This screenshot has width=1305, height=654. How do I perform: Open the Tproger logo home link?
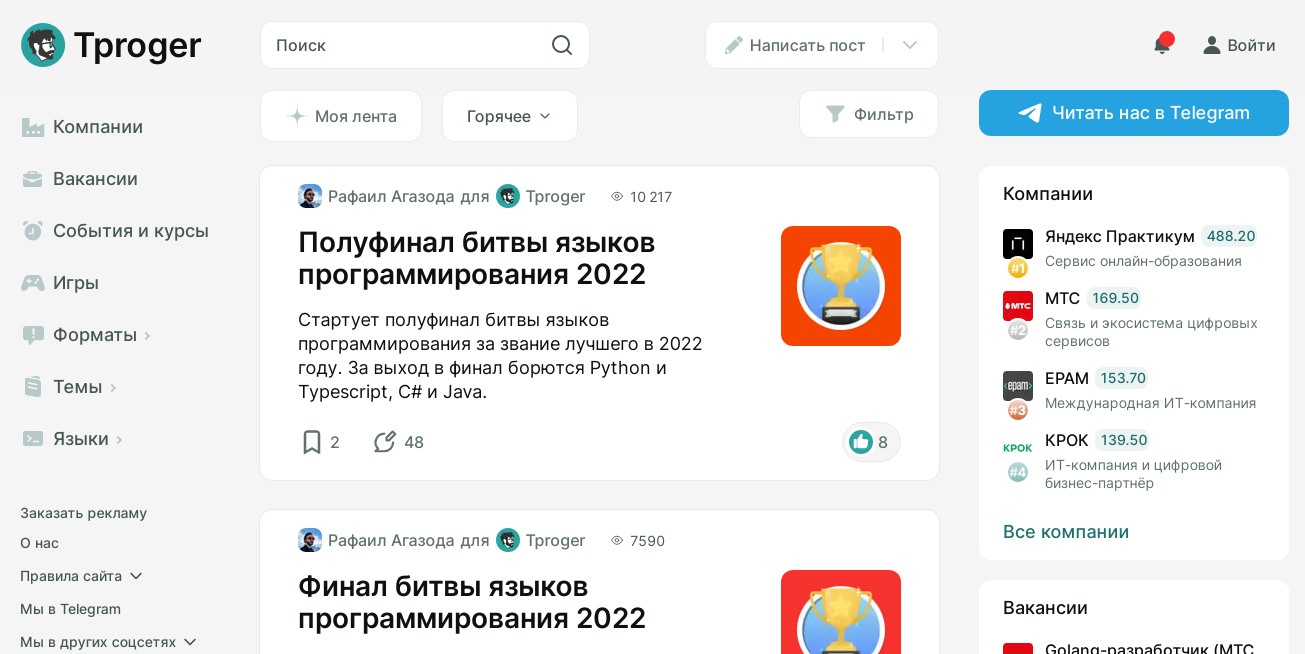click(111, 45)
